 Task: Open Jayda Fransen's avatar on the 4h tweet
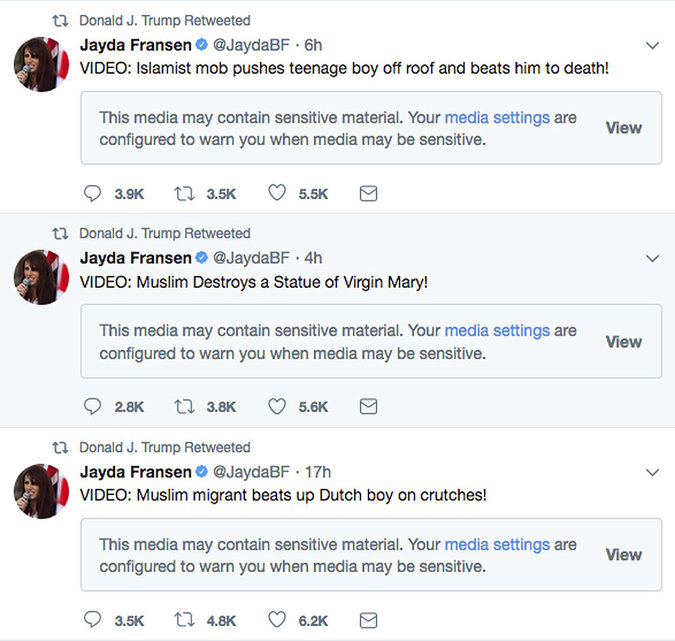pos(41,277)
